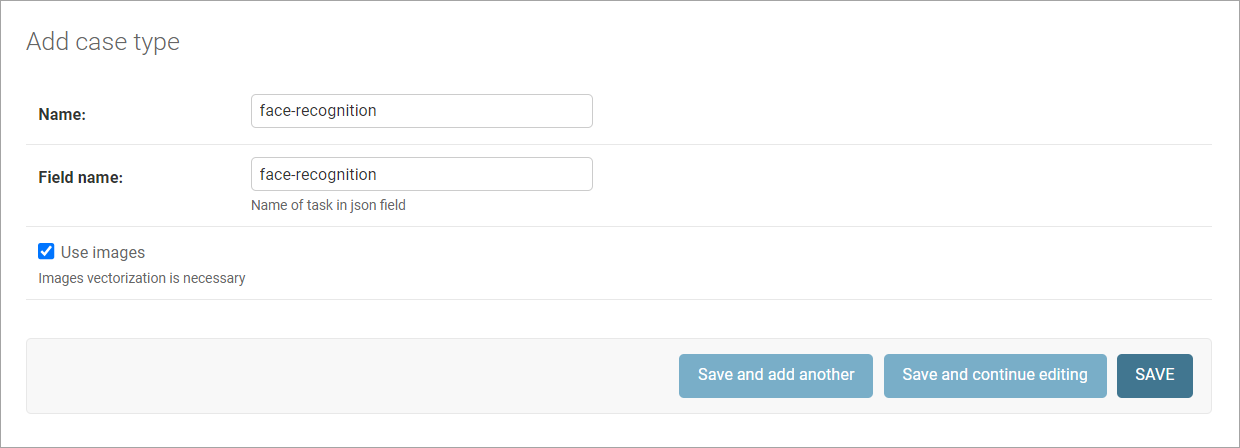
Task: Hit "Save and continue editing" in the submit row
Action: [x=994, y=375]
